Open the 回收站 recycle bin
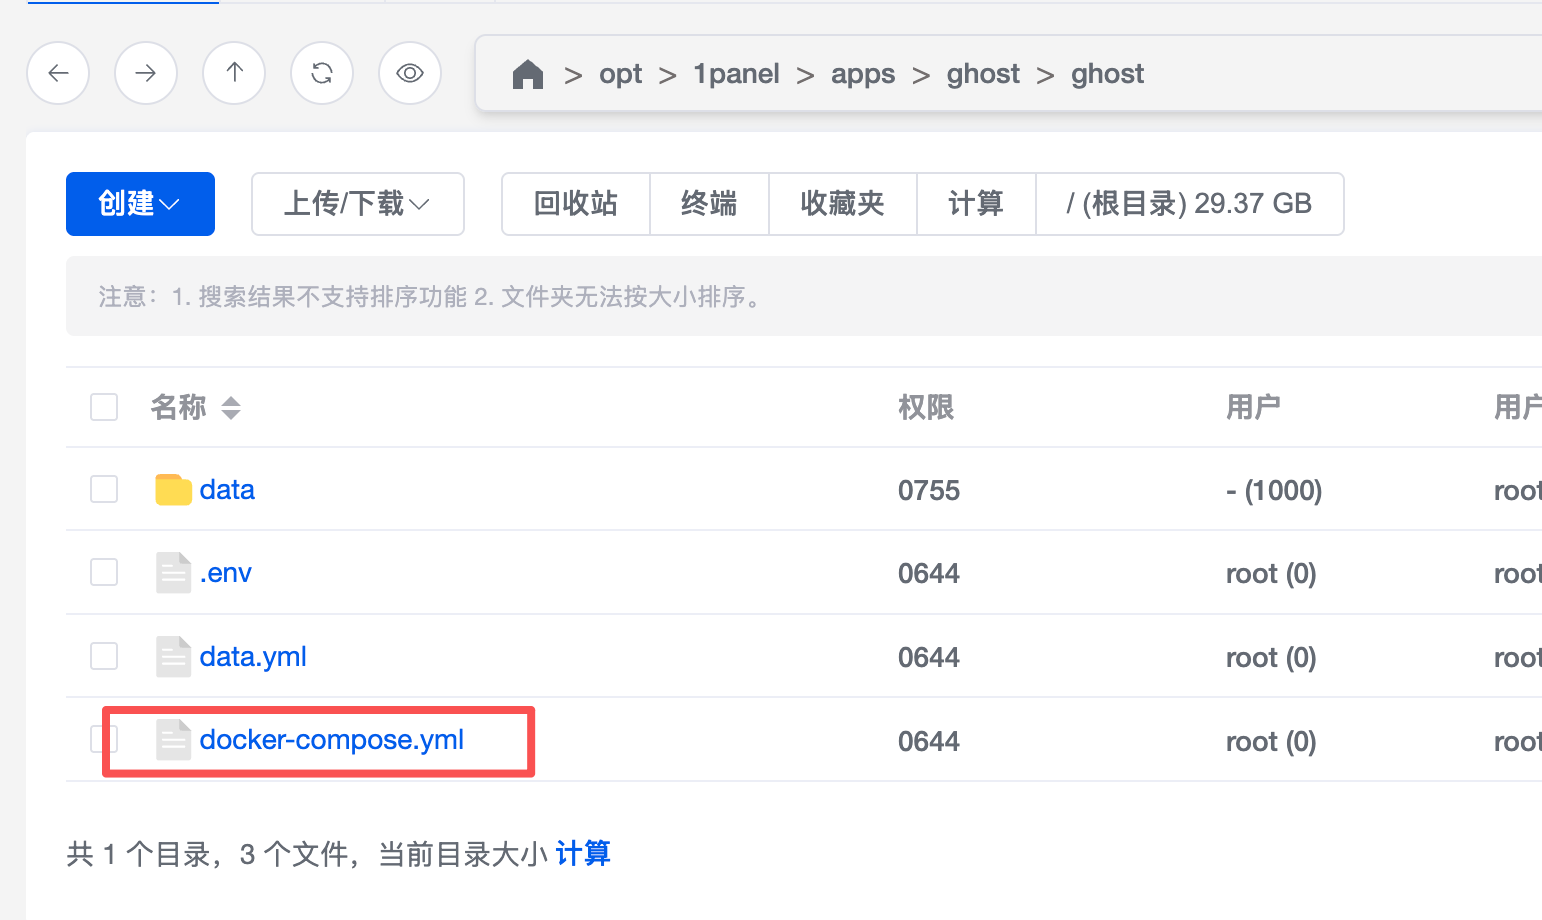The image size is (1542, 920). [575, 204]
